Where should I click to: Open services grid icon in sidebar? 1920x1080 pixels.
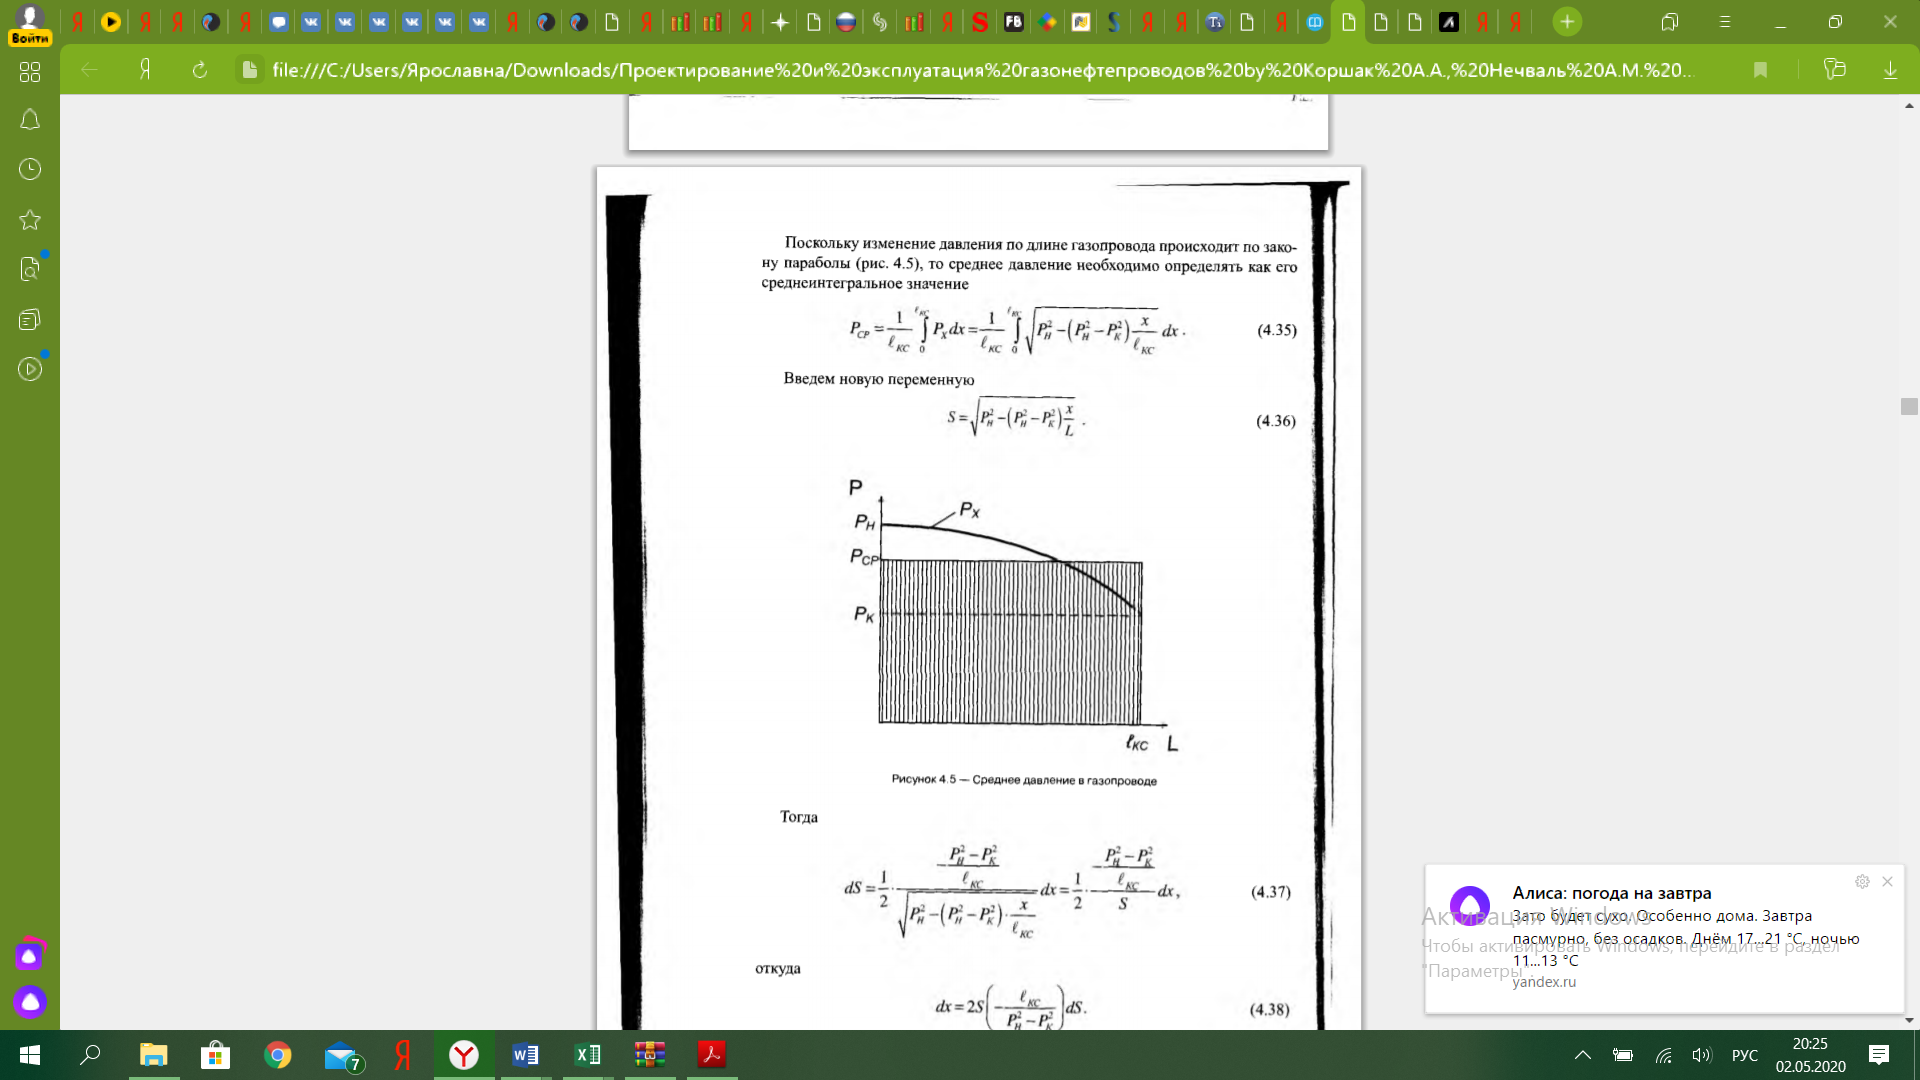click(x=30, y=72)
